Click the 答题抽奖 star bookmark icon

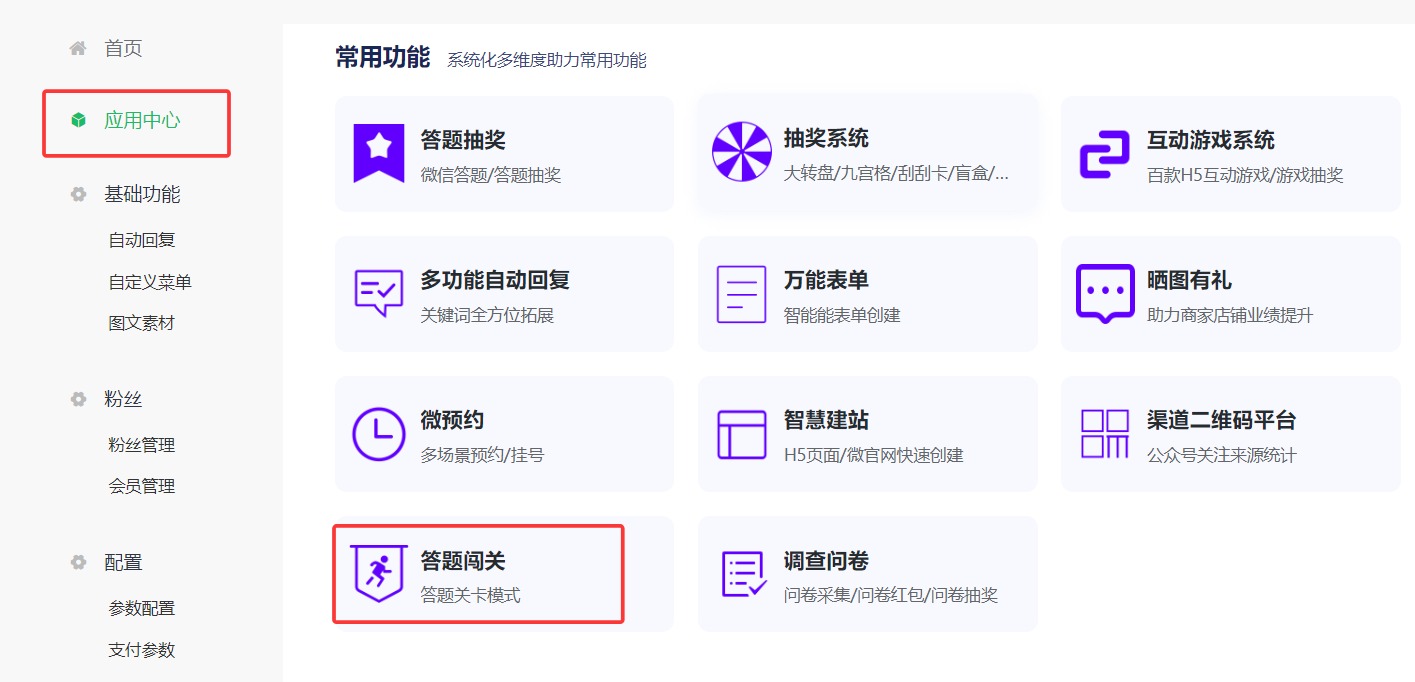(x=379, y=153)
